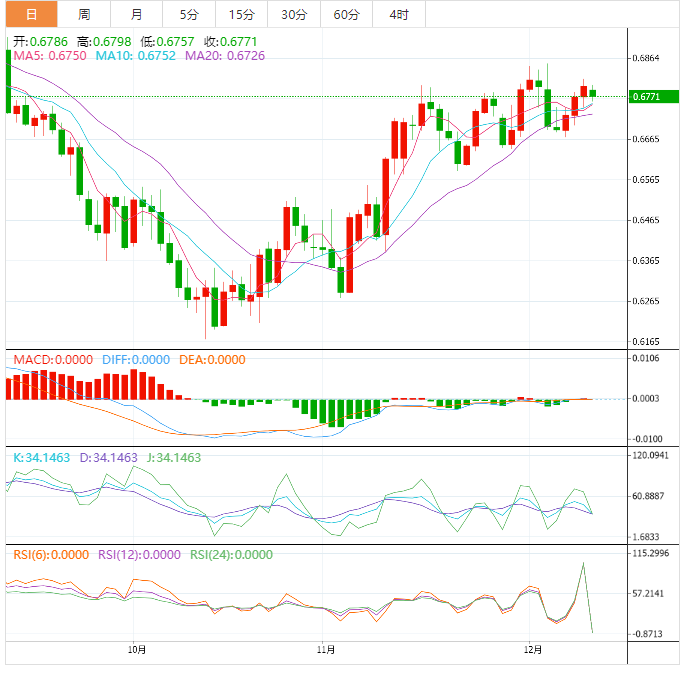Click the 高:0.6798 high price text
This screenshot has width=682, height=675.
point(104,42)
